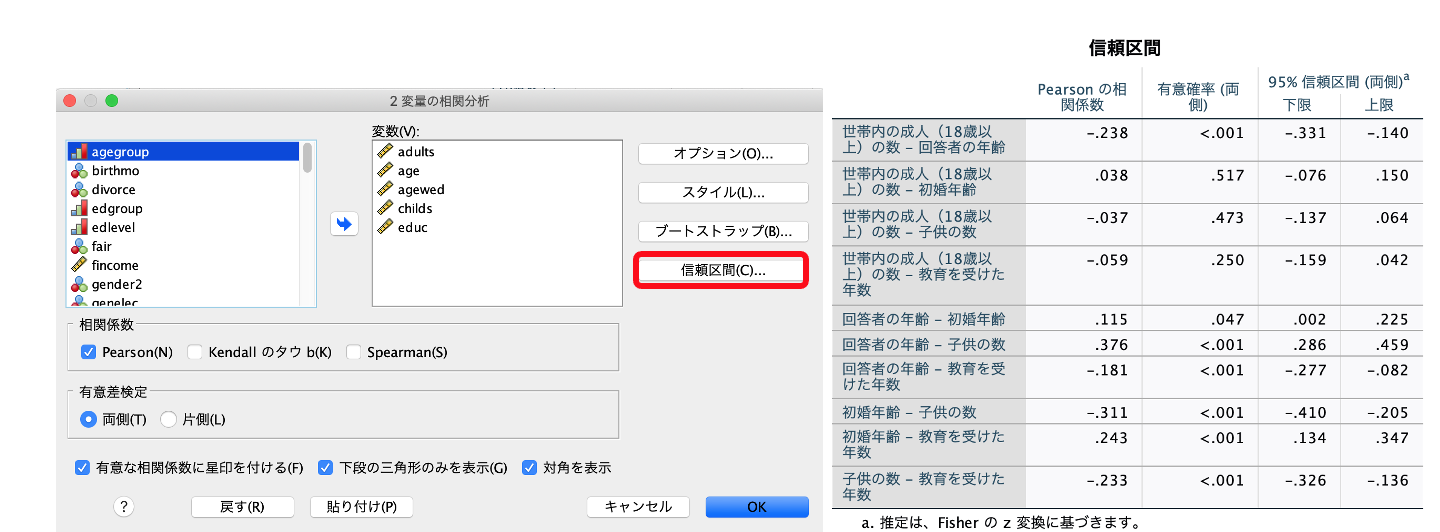The width and height of the screenshot is (1440, 532).
Task: Toggle 対角を表示 checkbox
Action: (530, 468)
